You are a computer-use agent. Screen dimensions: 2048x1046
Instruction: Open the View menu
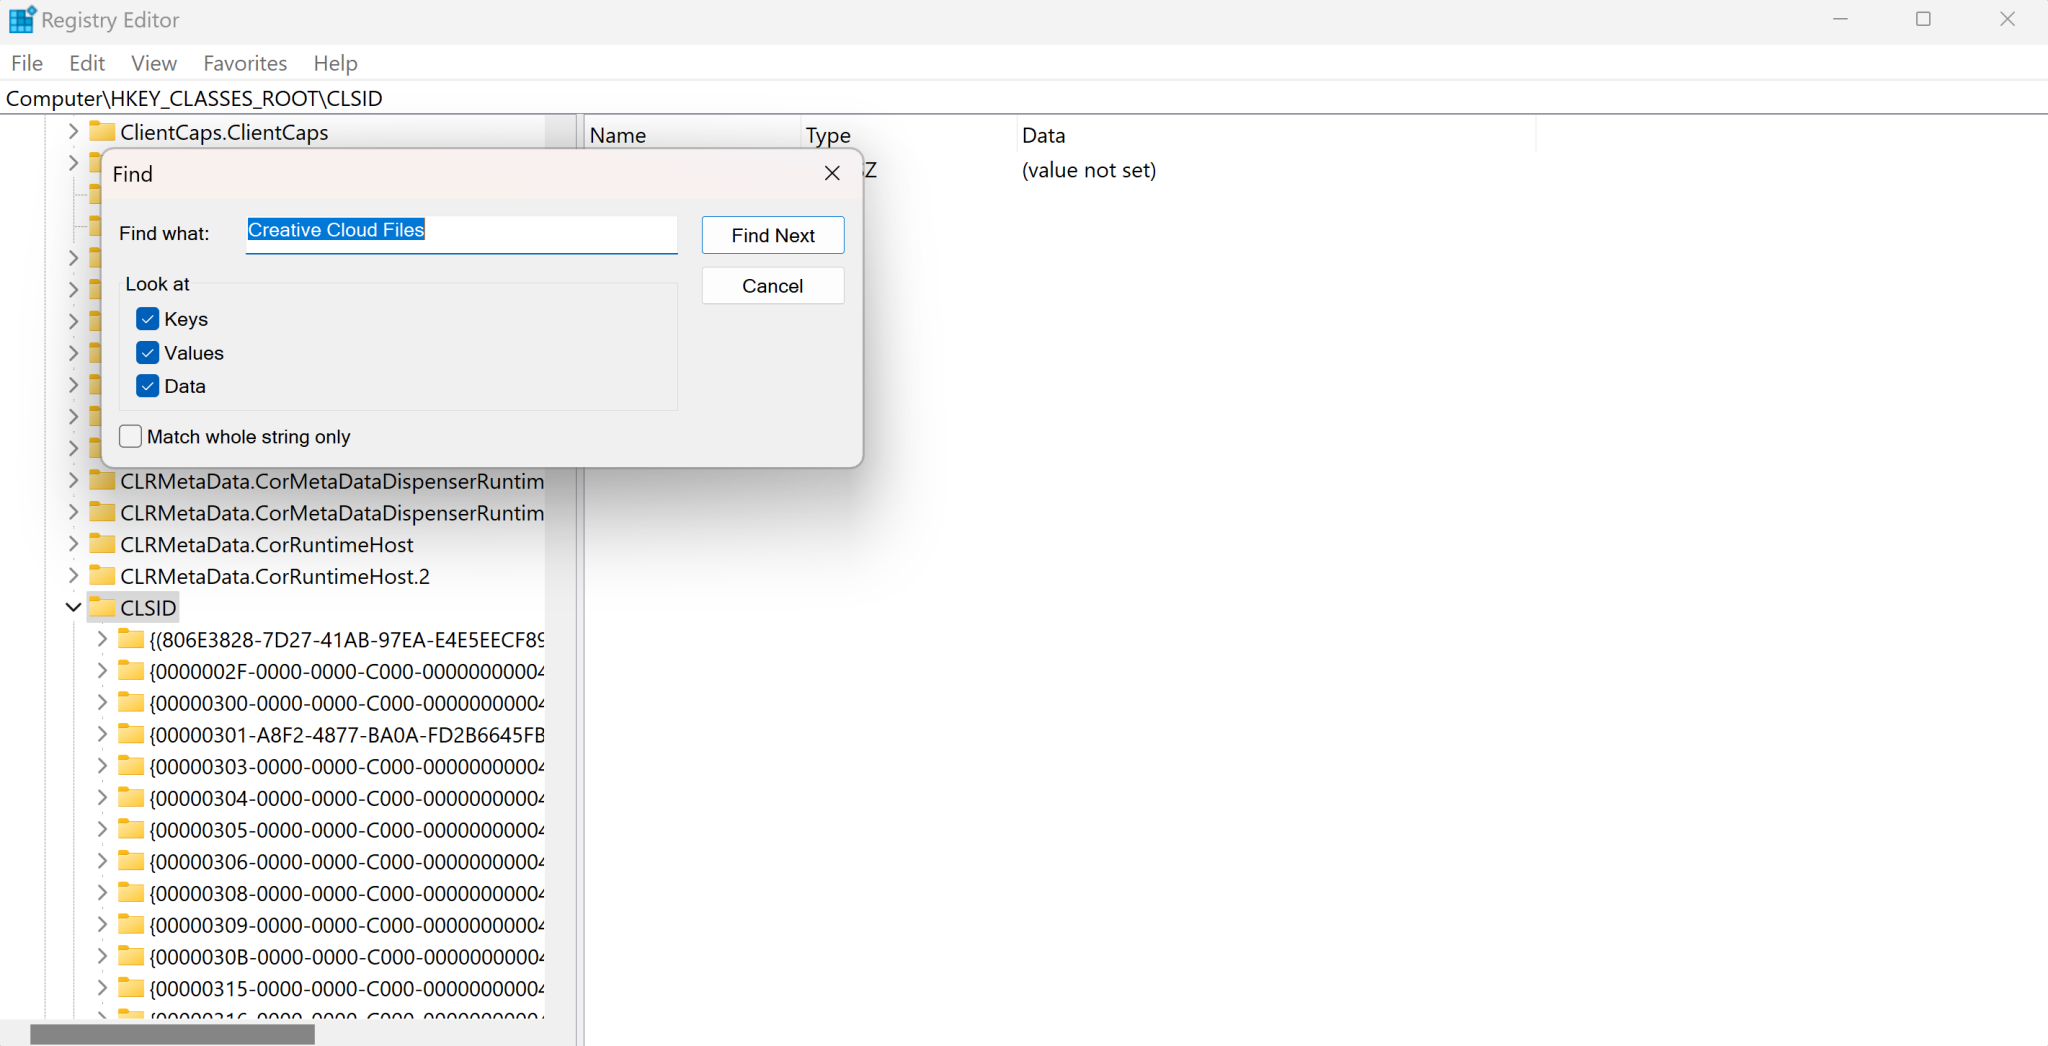click(x=154, y=63)
